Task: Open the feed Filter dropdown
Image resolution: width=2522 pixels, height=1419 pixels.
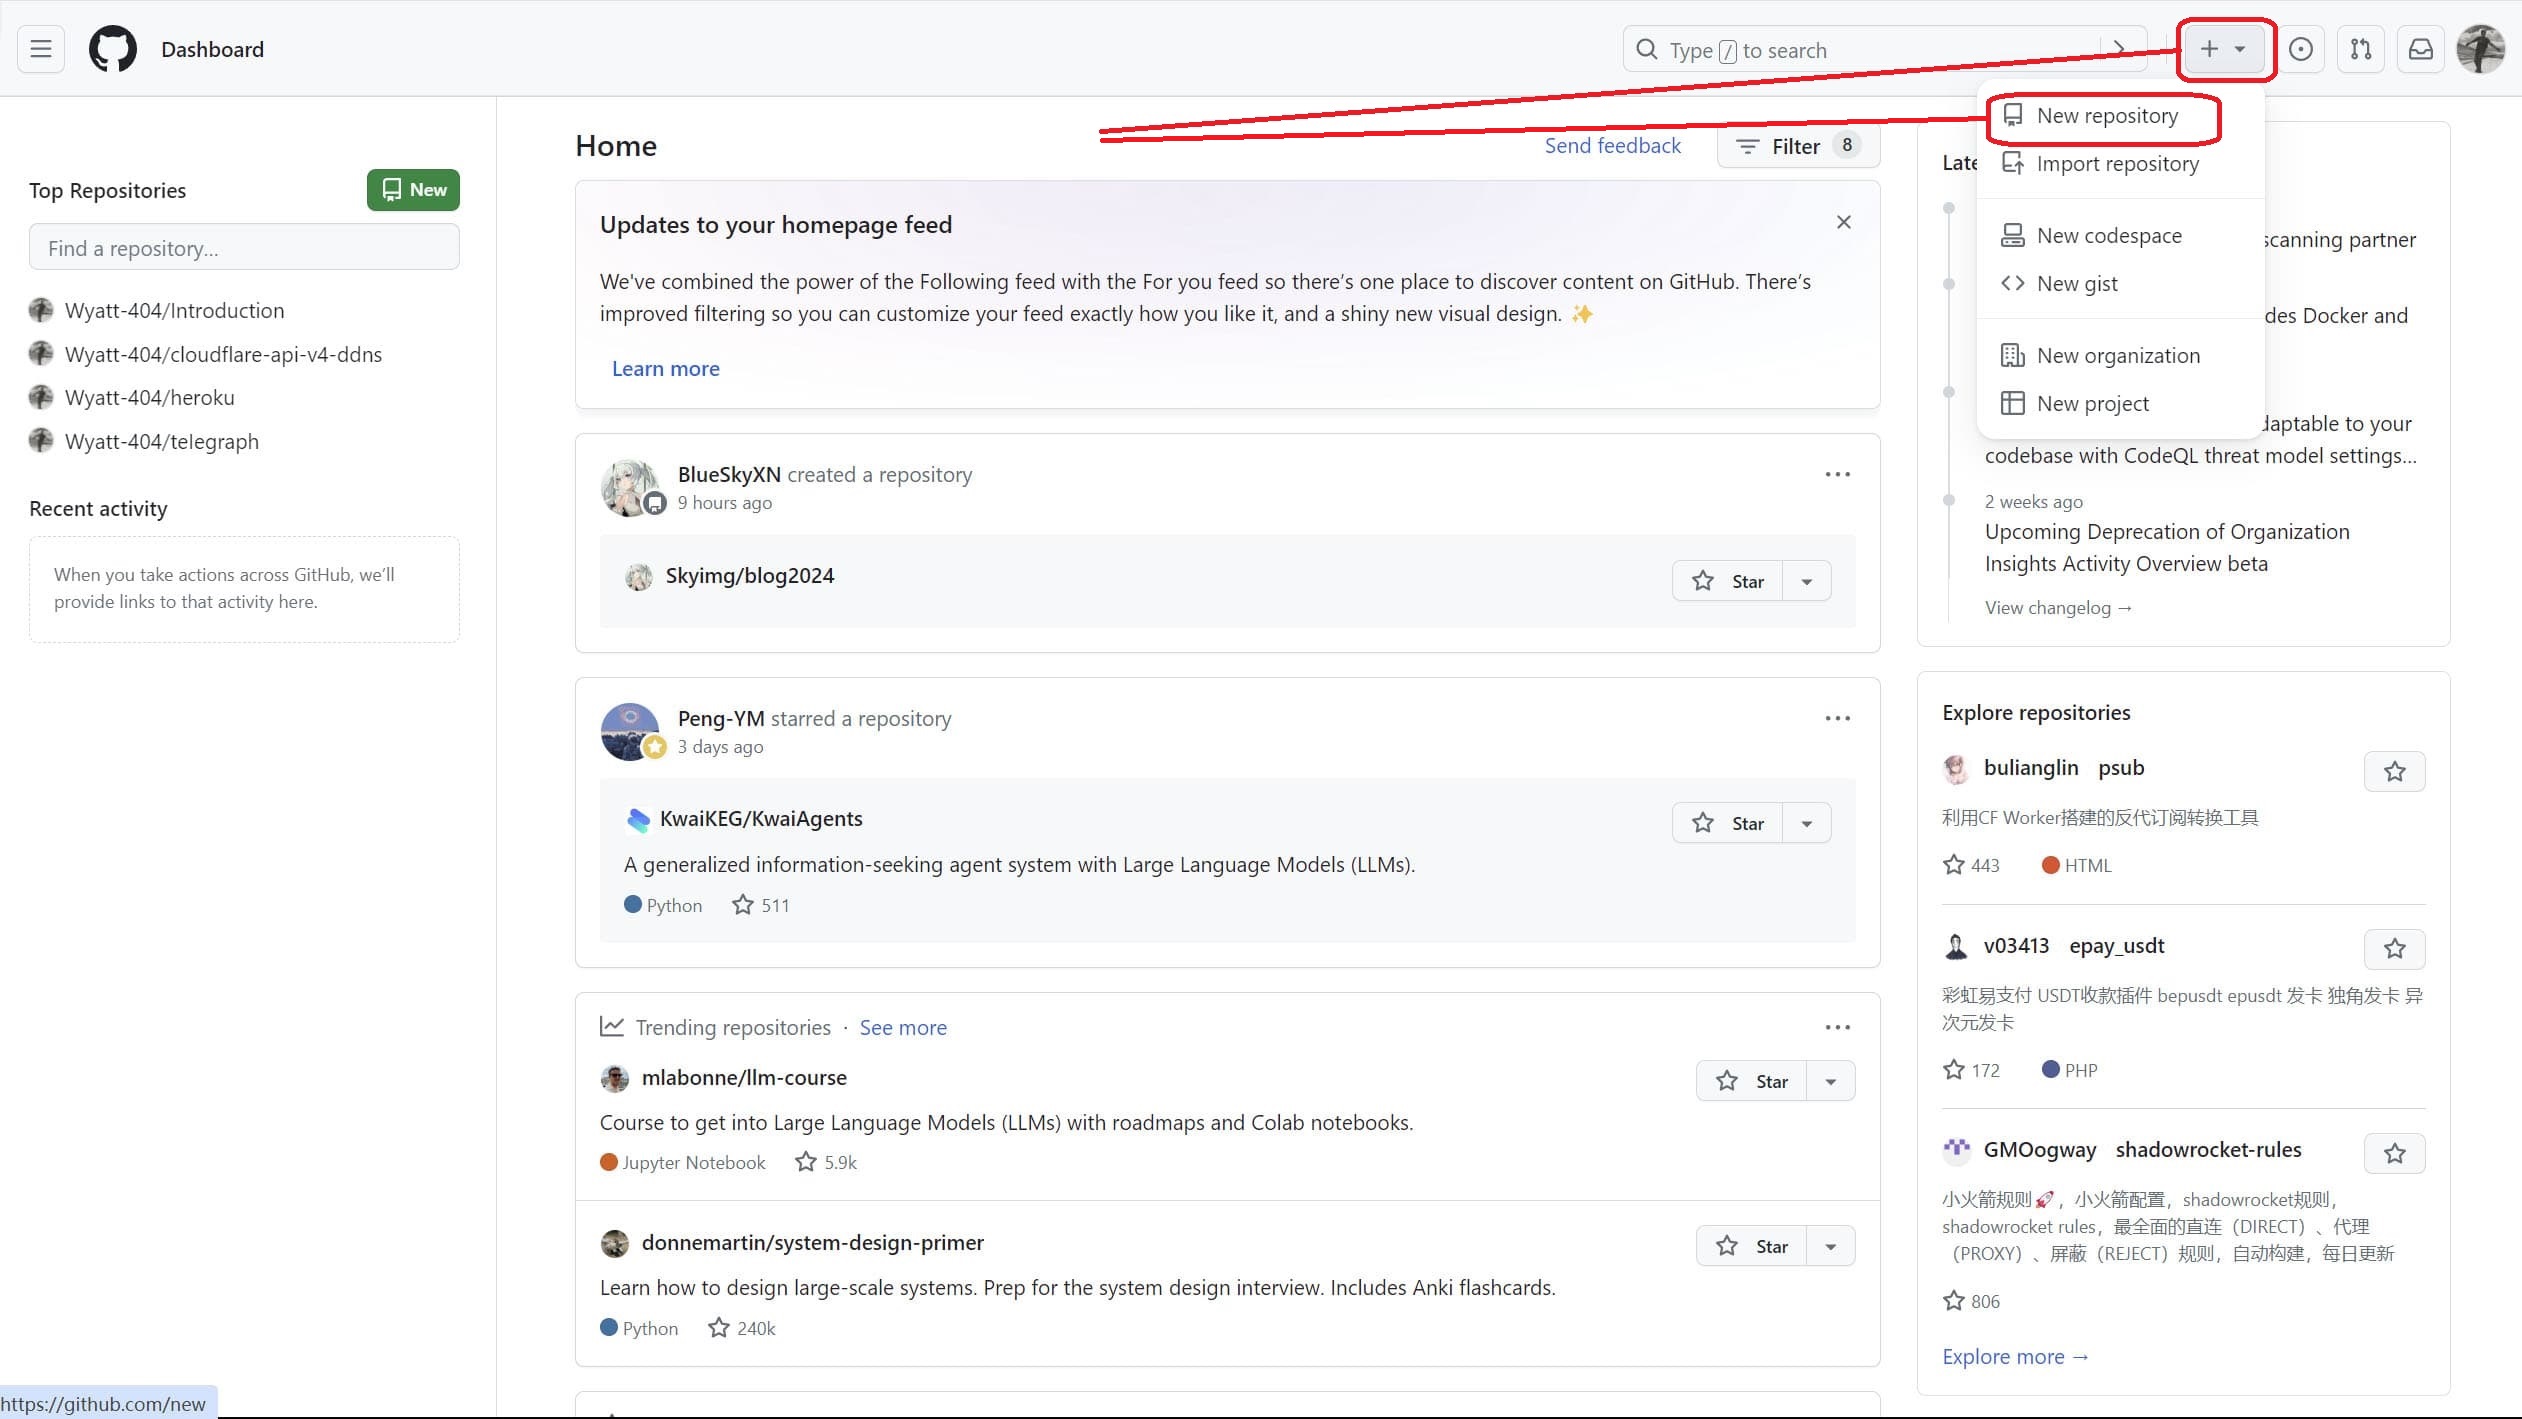Action: tap(1798, 146)
